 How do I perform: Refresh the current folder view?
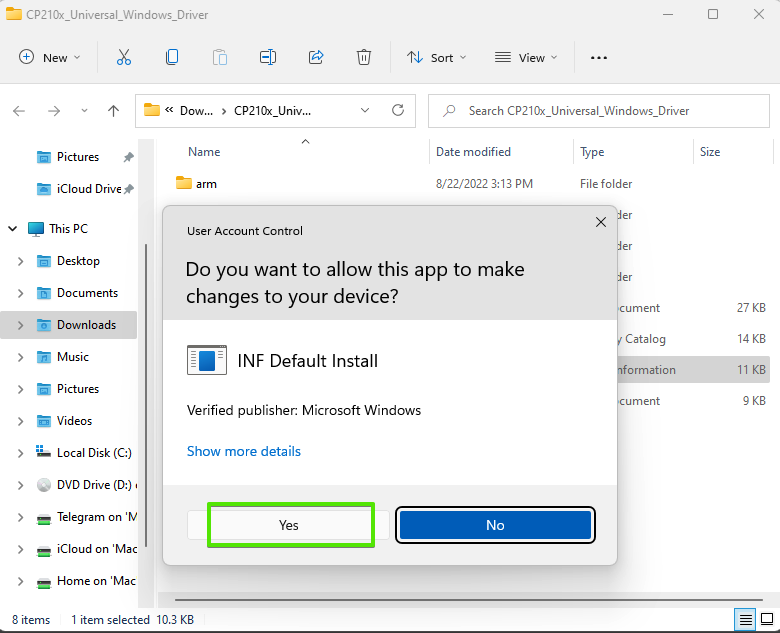coord(398,110)
